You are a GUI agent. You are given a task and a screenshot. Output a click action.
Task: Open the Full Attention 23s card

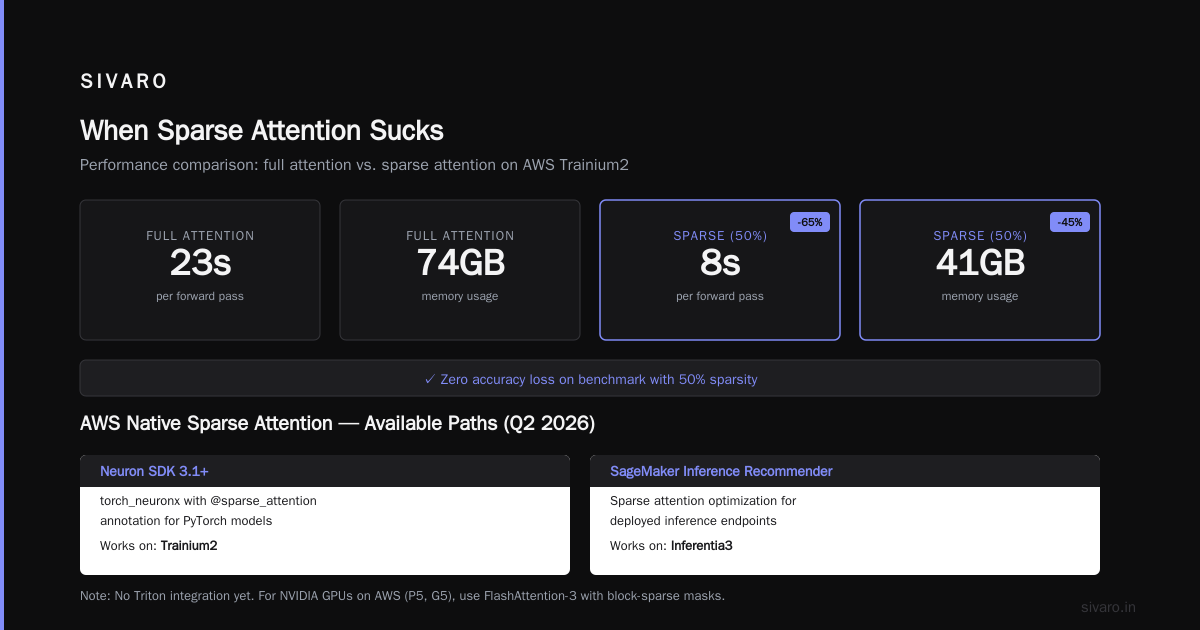pyautogui.click(x=200, y=270)
